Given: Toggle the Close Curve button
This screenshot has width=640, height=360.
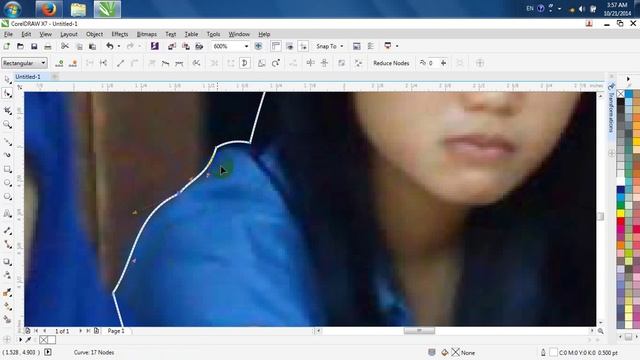Looking at the screenshot, I should point(245,63).
